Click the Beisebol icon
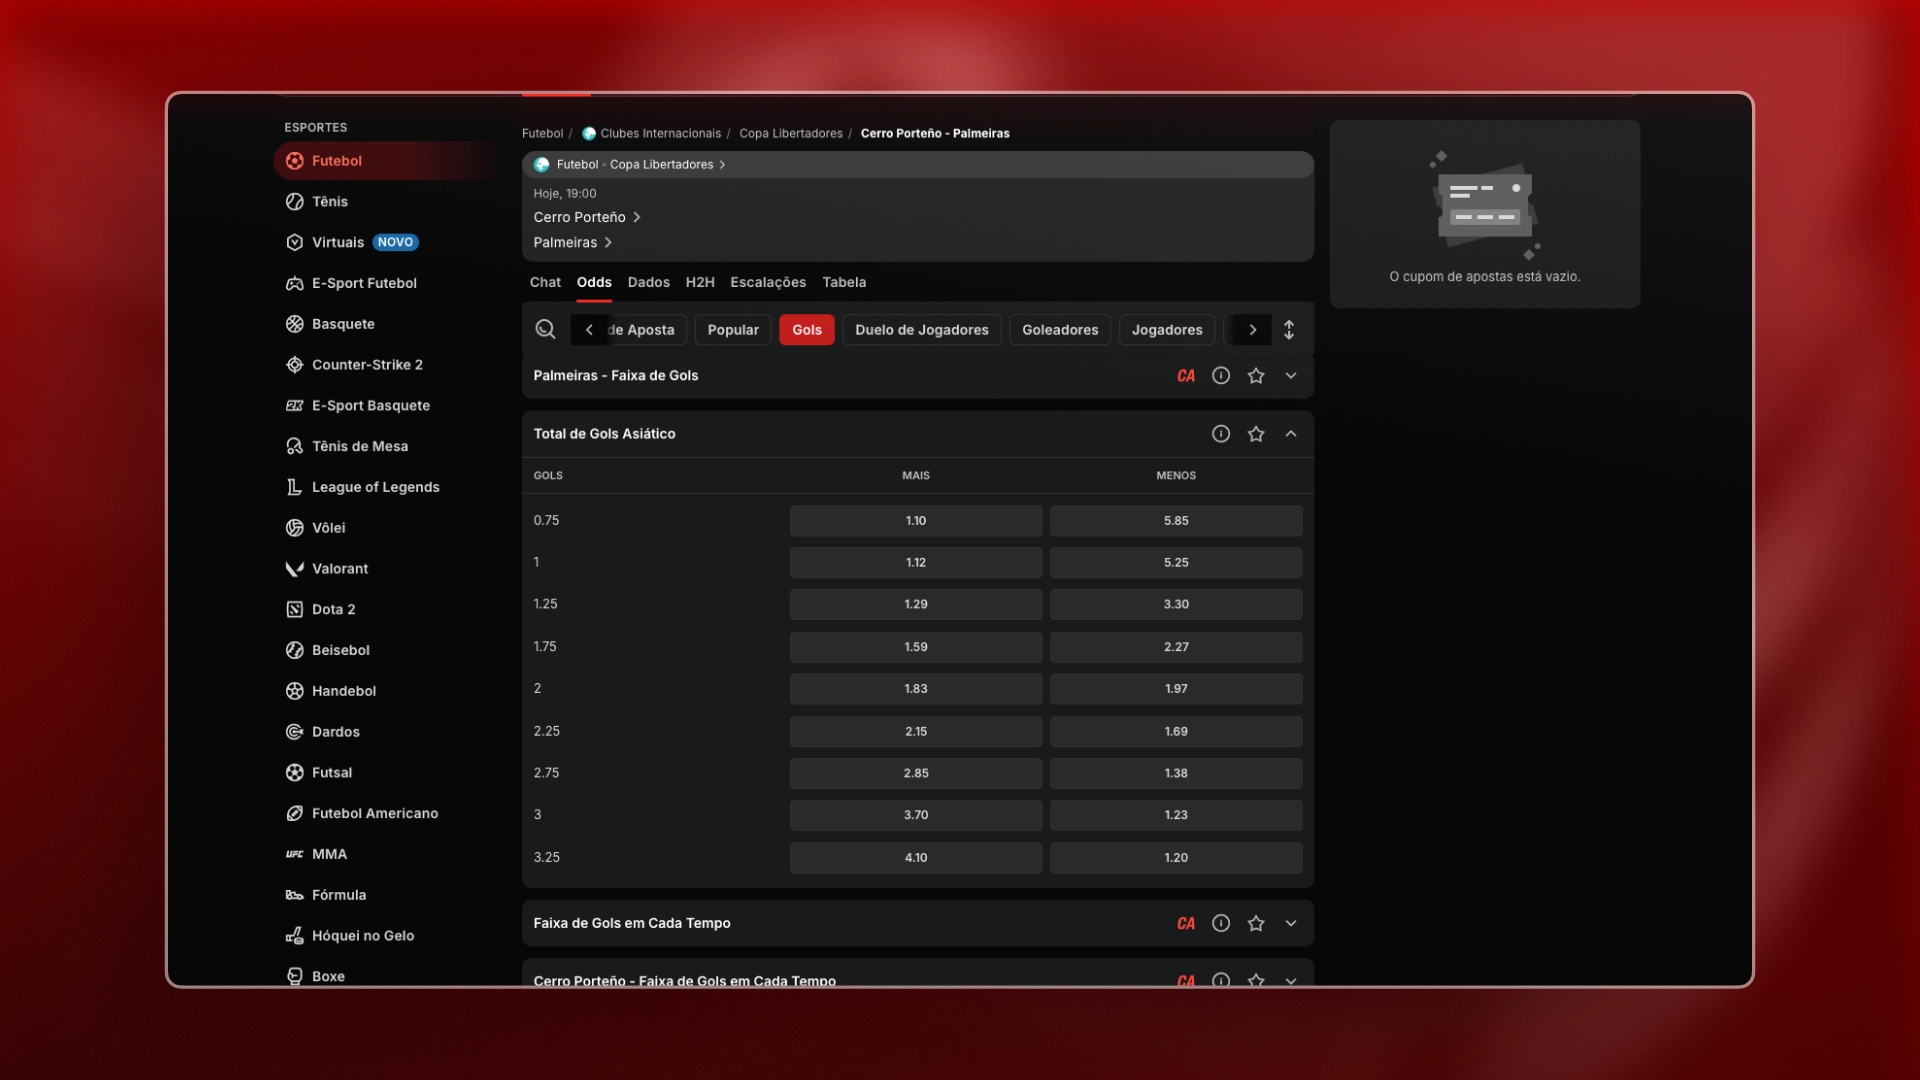 coord(294,650)
